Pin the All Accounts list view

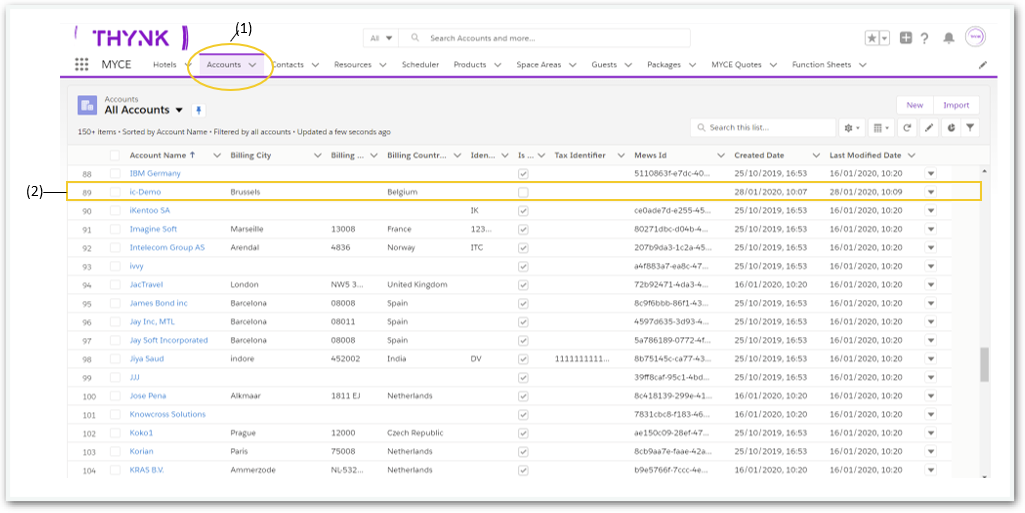pos(199,110)
